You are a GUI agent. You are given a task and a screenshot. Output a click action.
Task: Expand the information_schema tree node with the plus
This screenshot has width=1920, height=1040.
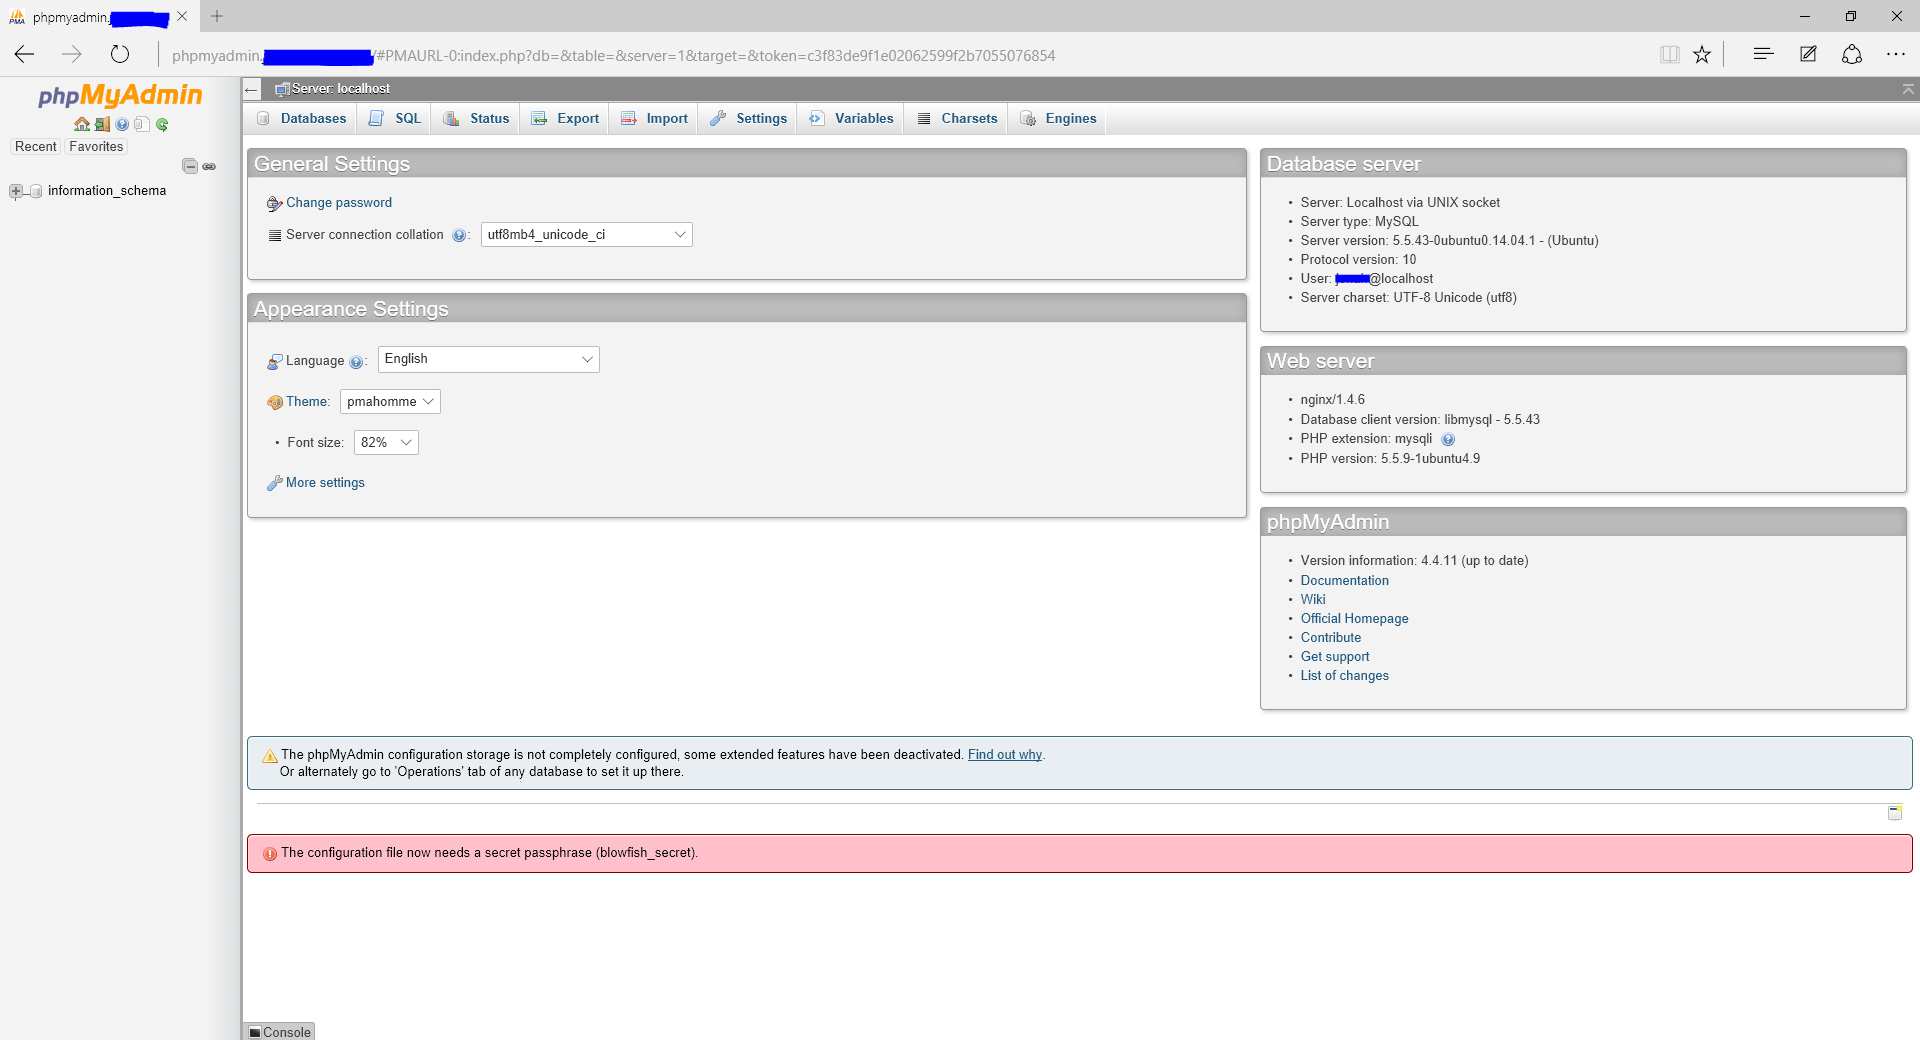coord(16,191)
